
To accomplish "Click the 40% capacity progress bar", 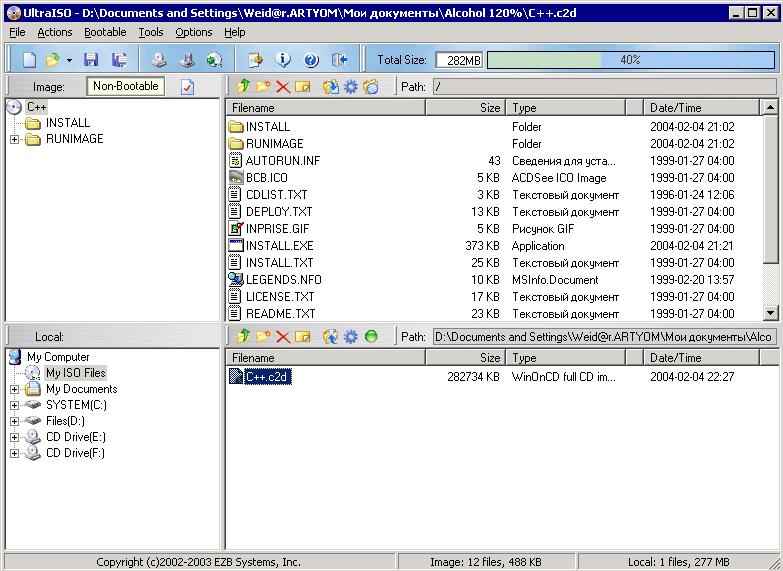I will [631, 60].
